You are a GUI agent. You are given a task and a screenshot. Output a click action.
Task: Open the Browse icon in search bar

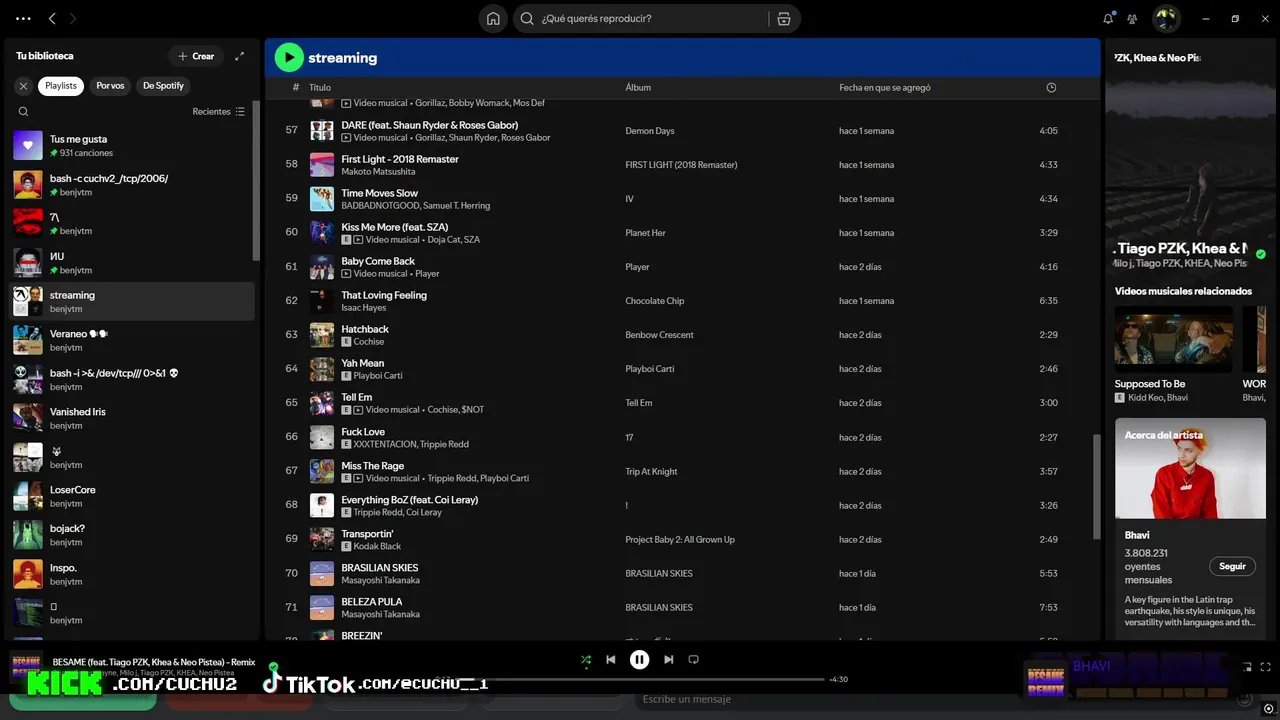[x=784, y=18]
